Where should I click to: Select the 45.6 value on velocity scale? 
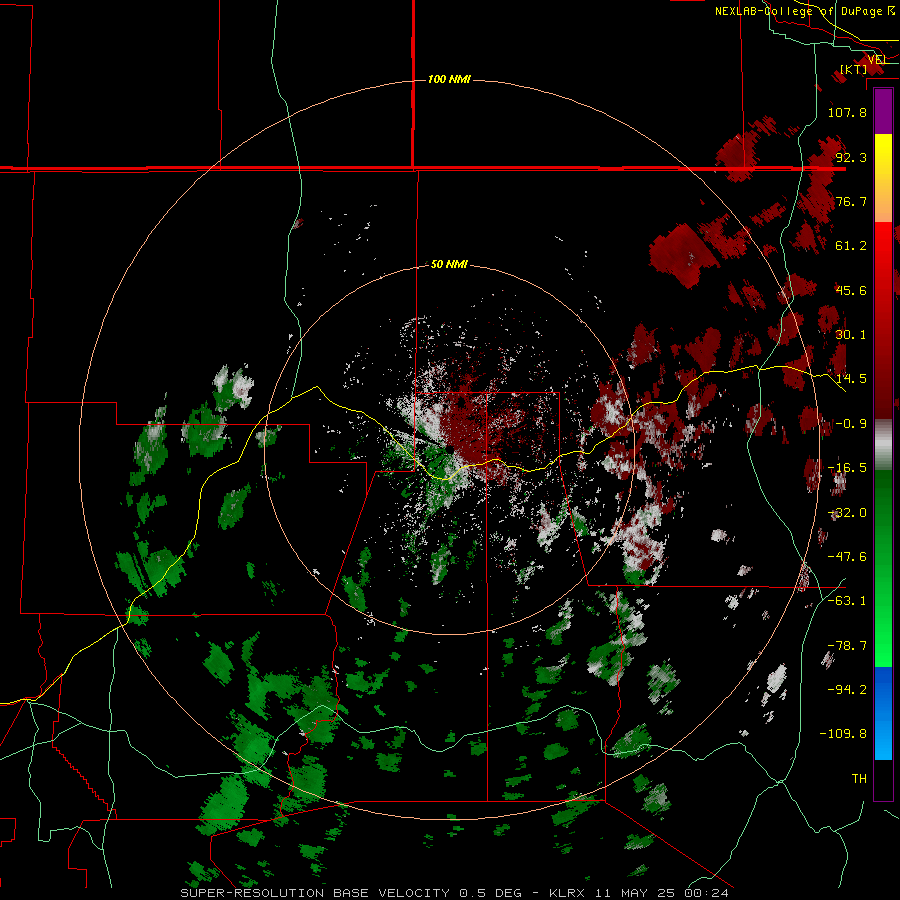[x=851, y=290]
